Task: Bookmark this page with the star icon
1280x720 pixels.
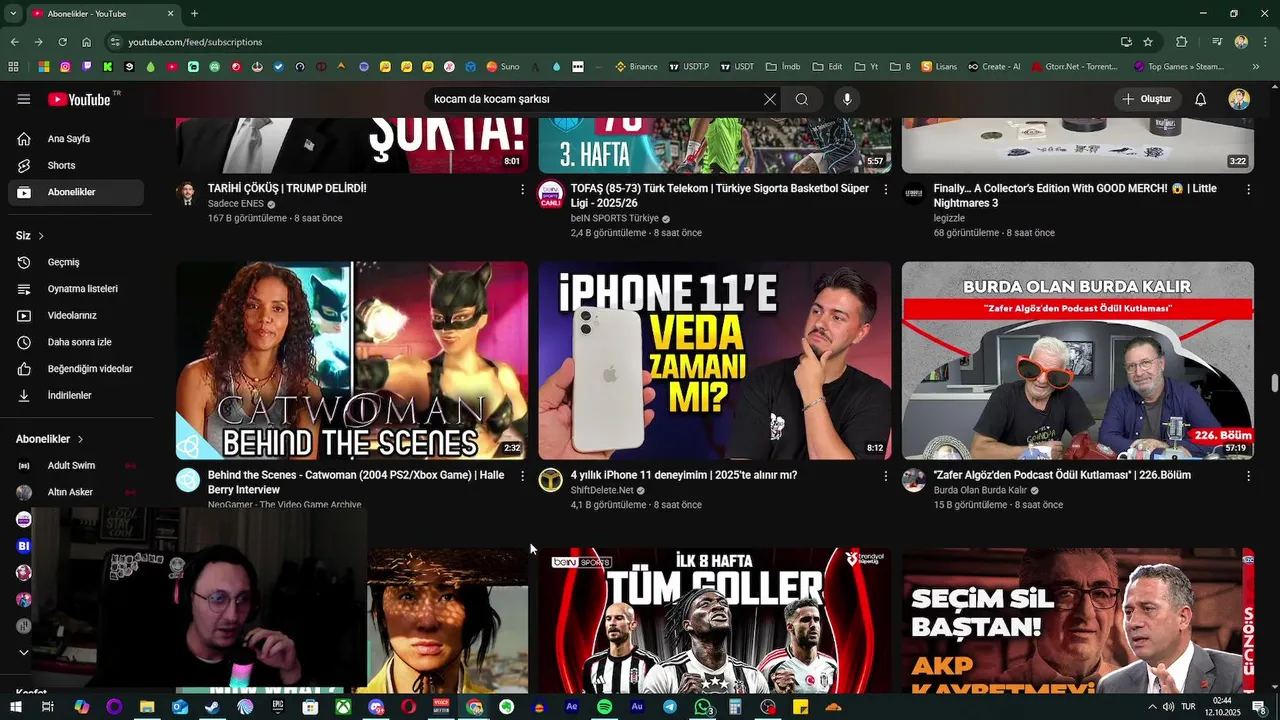Action: tap(1148, 42)
